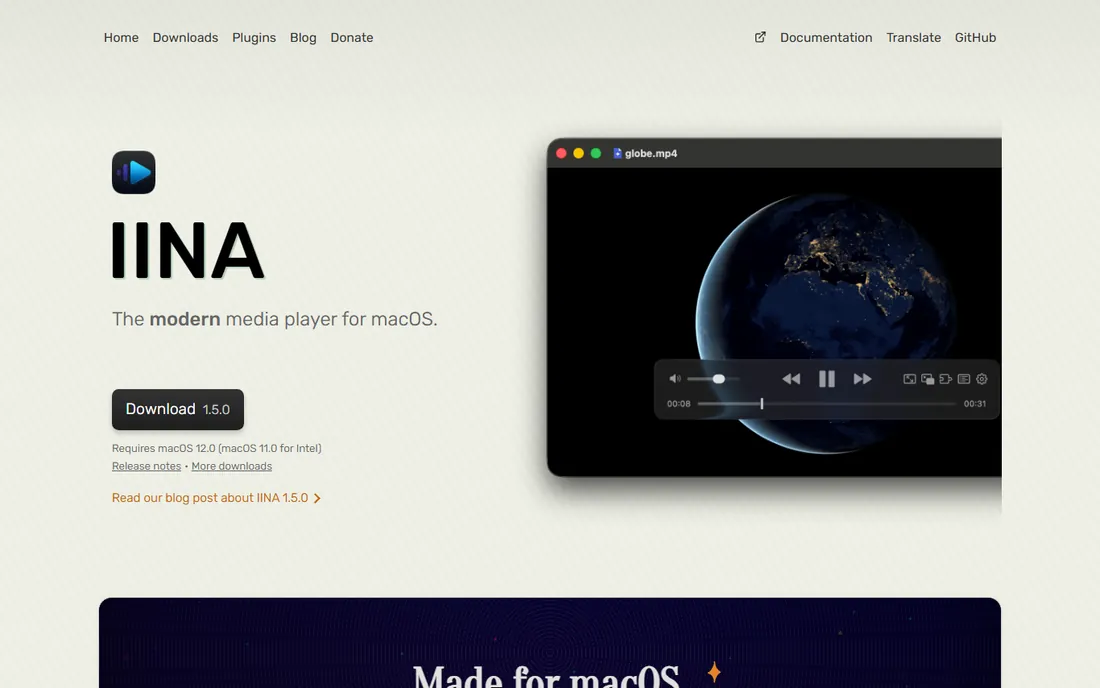
Task: Click the green zoom dot on player window
Action: pyautogui.click(x=596, y=153)
